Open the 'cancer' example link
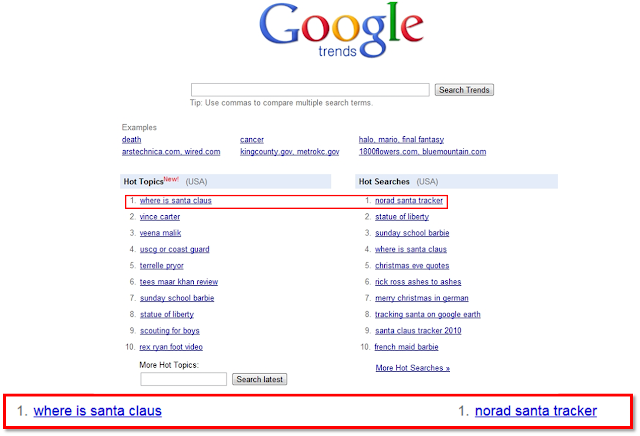The image size is (640, 436). tap(252, 140)
